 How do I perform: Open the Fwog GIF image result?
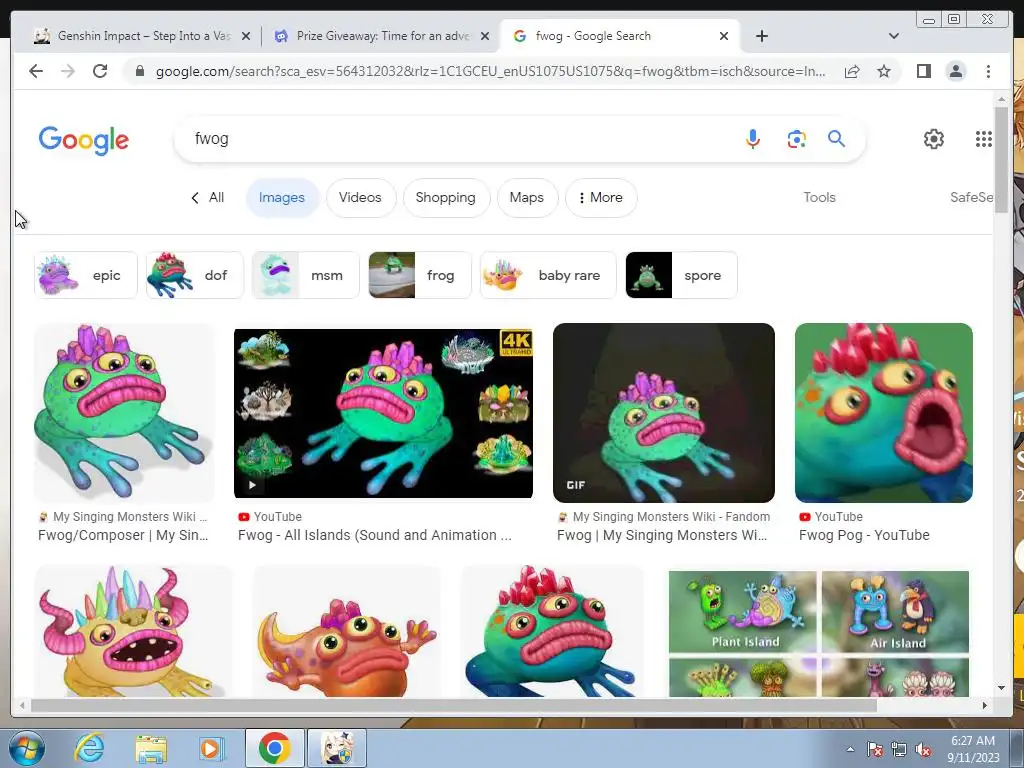coord(664,413)
